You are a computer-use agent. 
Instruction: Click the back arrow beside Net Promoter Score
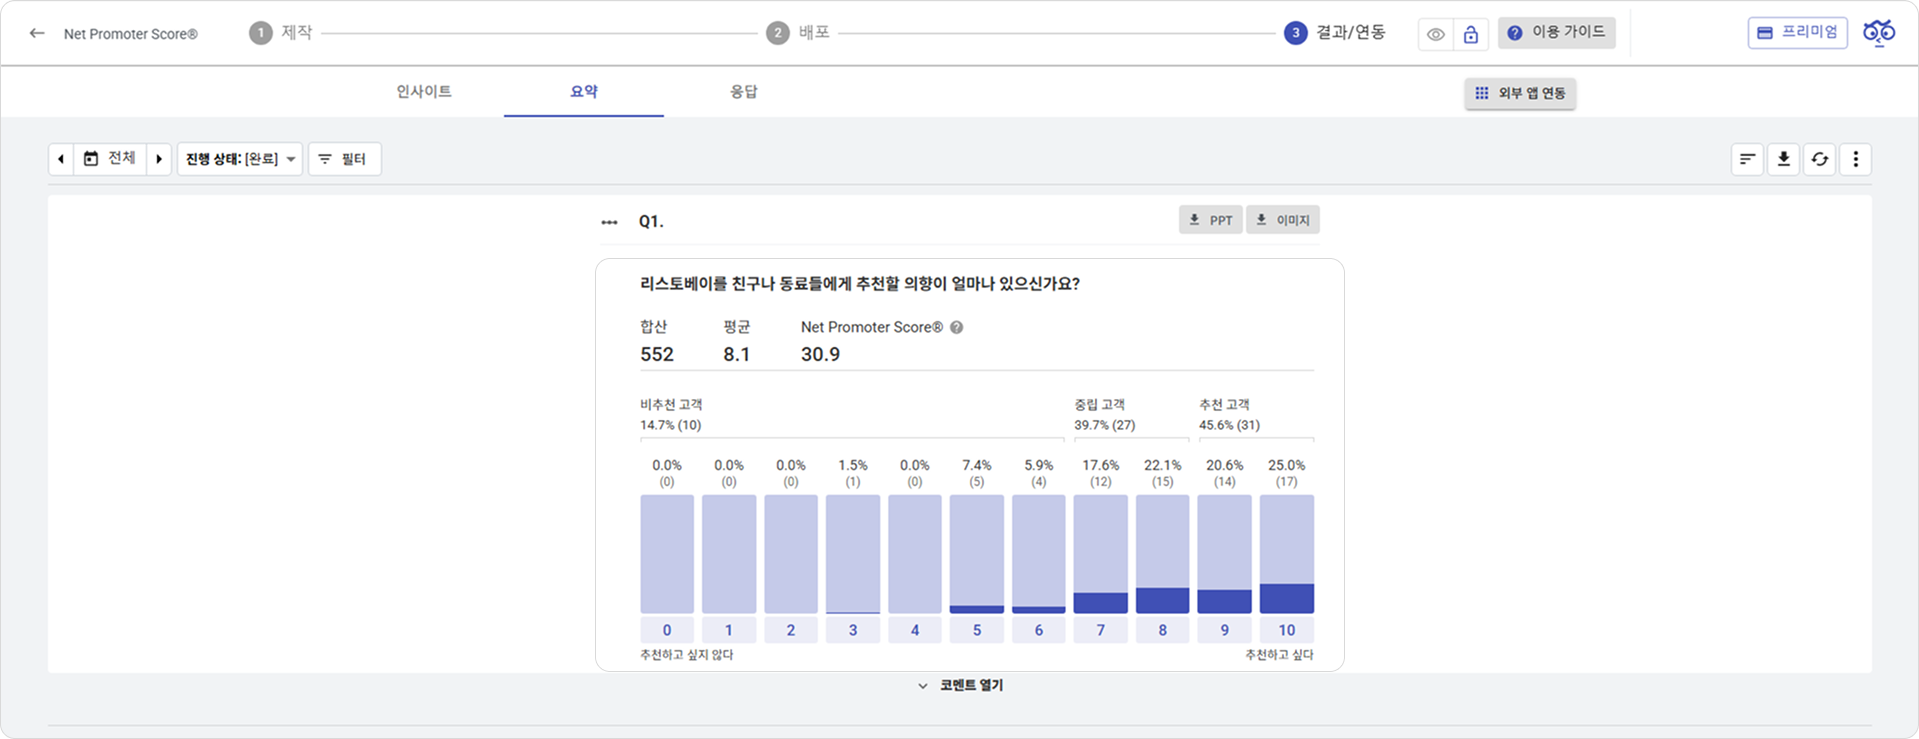pos(37,34)
